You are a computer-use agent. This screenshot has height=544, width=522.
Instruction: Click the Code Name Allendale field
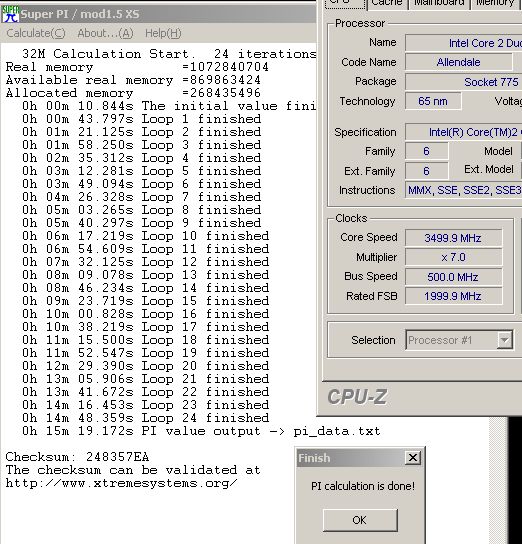(459, 62)
